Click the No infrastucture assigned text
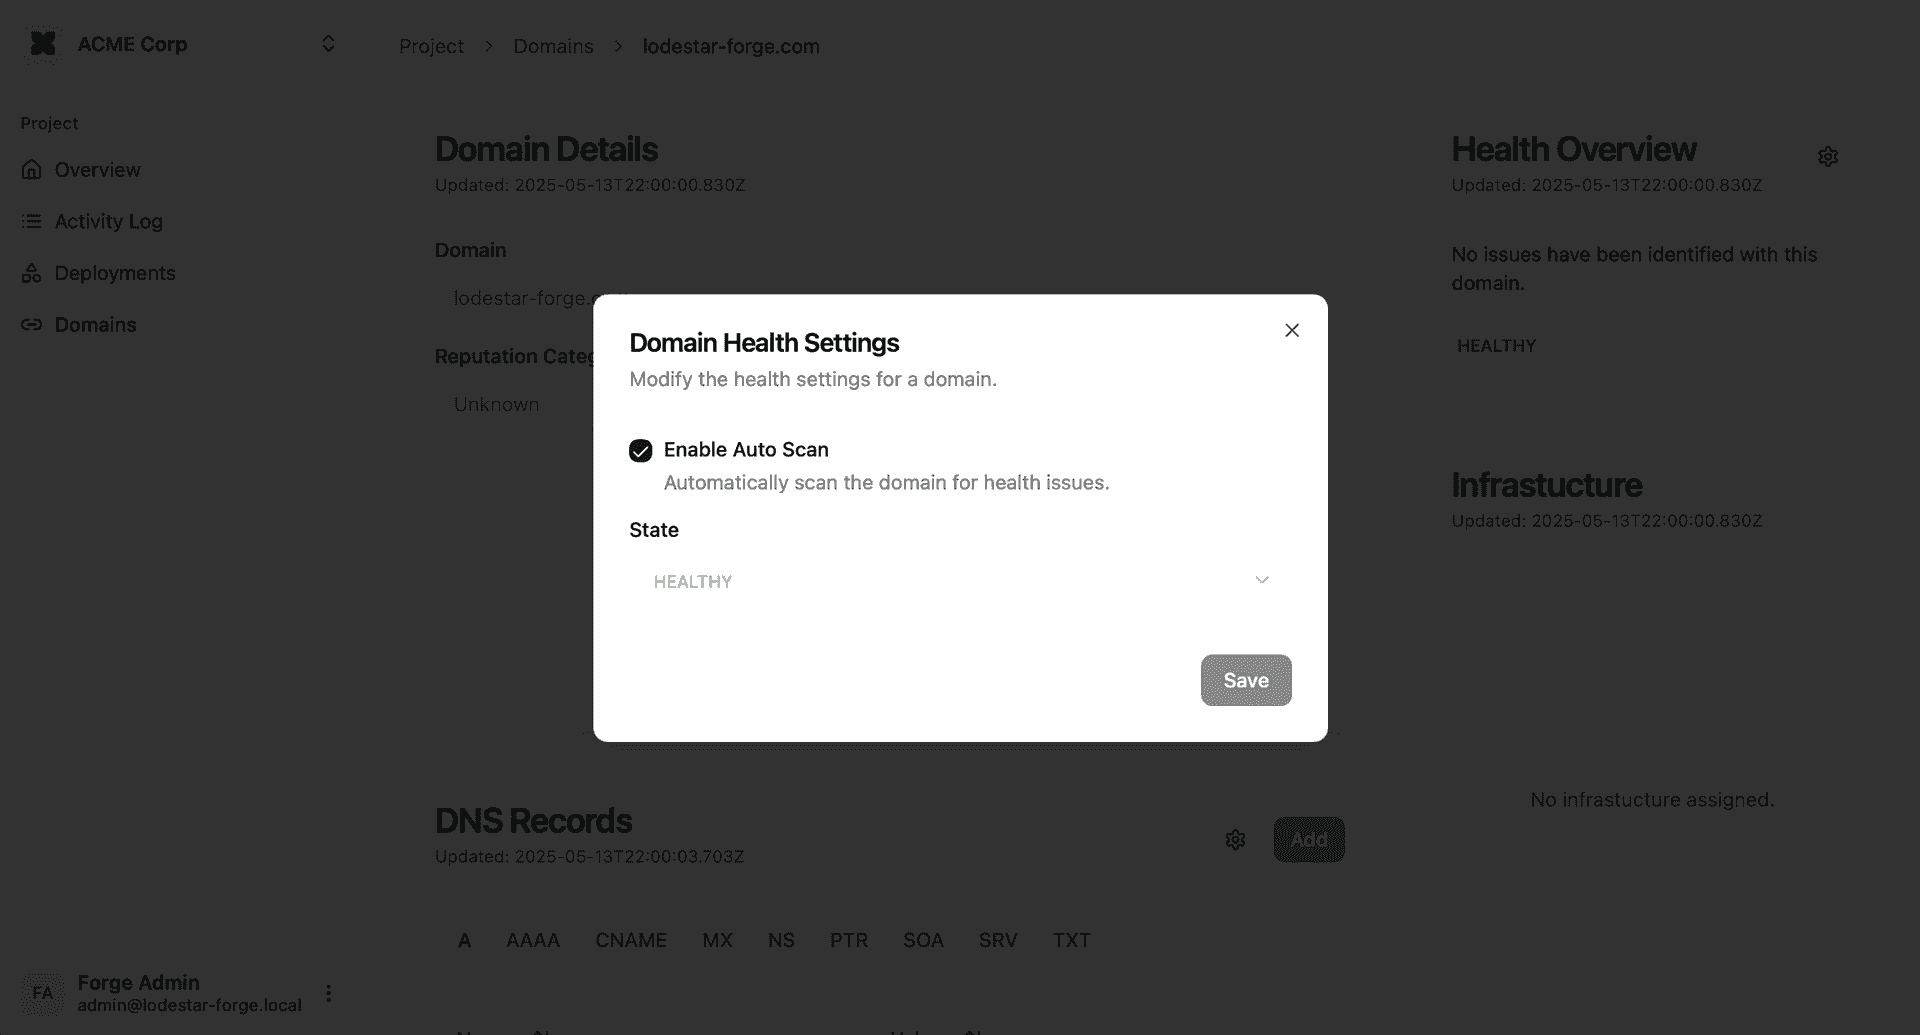Viewport: 1920px width, 1035px height. pyautogui.click(x=1652, y=800)
